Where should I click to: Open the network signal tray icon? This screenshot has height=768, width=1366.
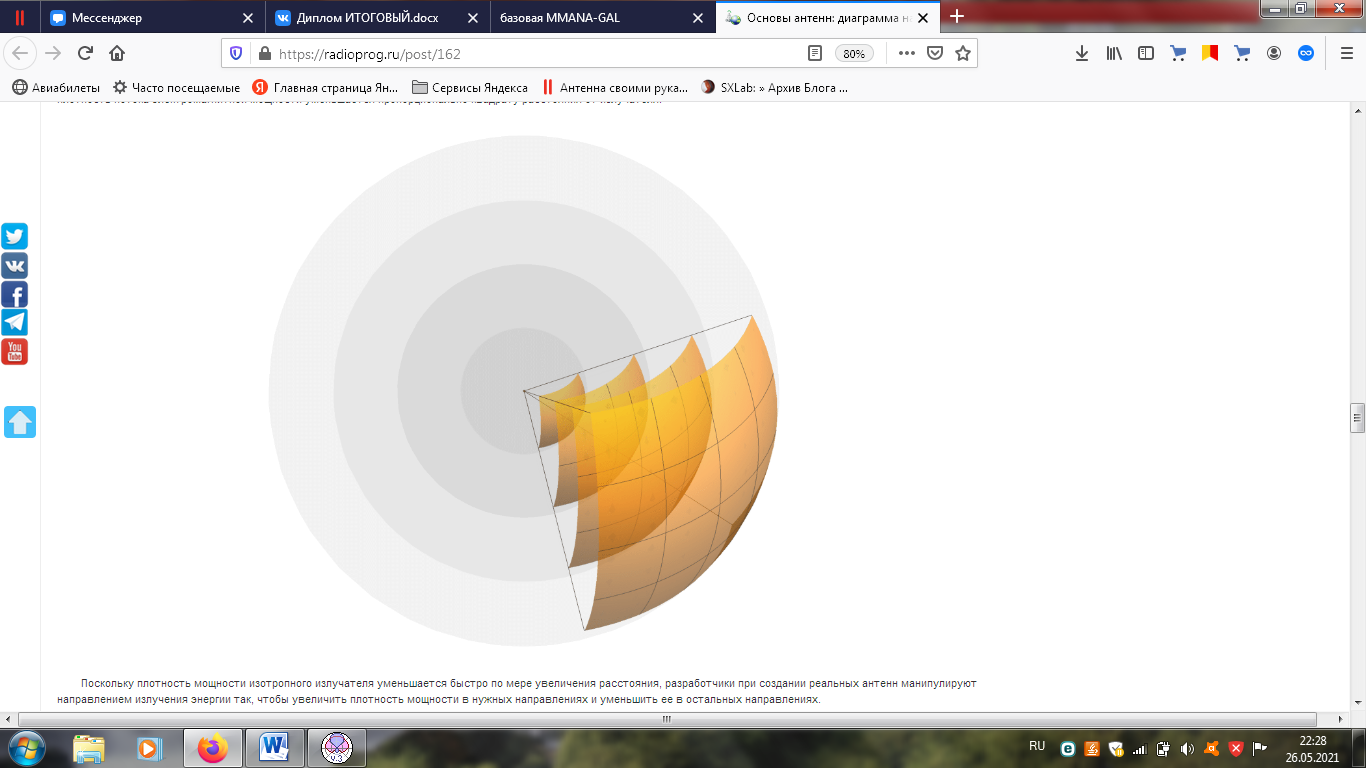pyautogui.click(x=1139, y=748)
